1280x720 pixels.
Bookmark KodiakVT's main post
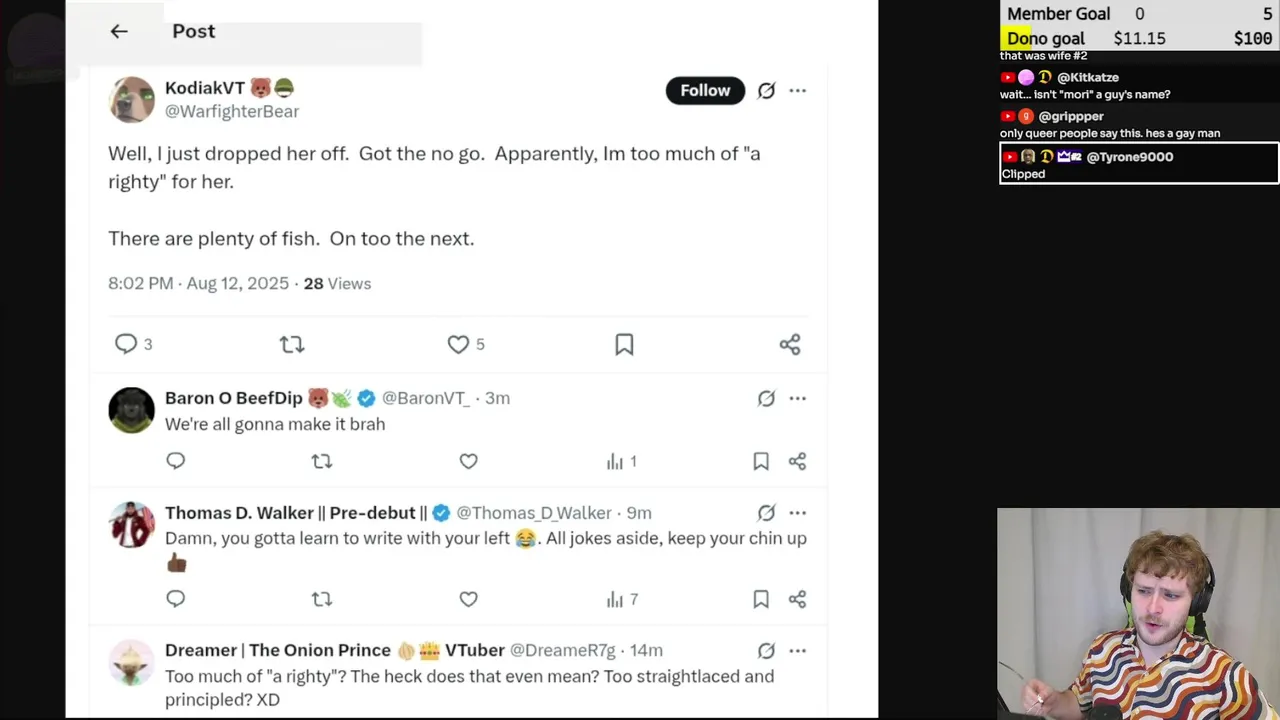pyautogui.click(x=624, y=344)
